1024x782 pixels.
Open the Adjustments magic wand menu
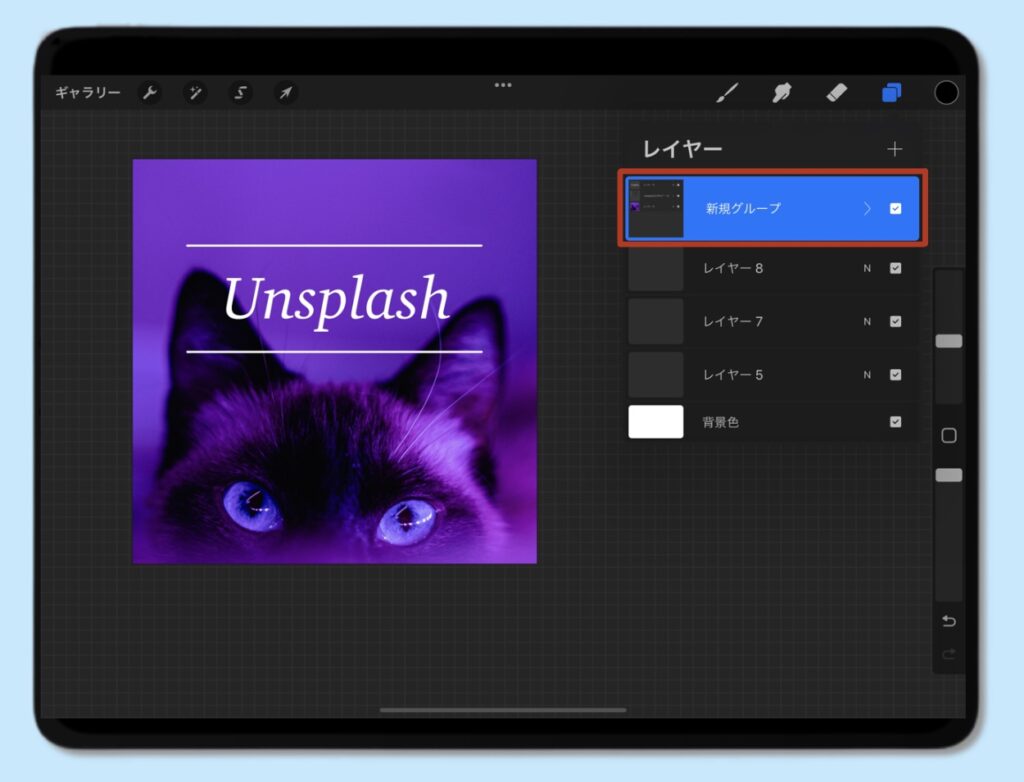point(195,93)
